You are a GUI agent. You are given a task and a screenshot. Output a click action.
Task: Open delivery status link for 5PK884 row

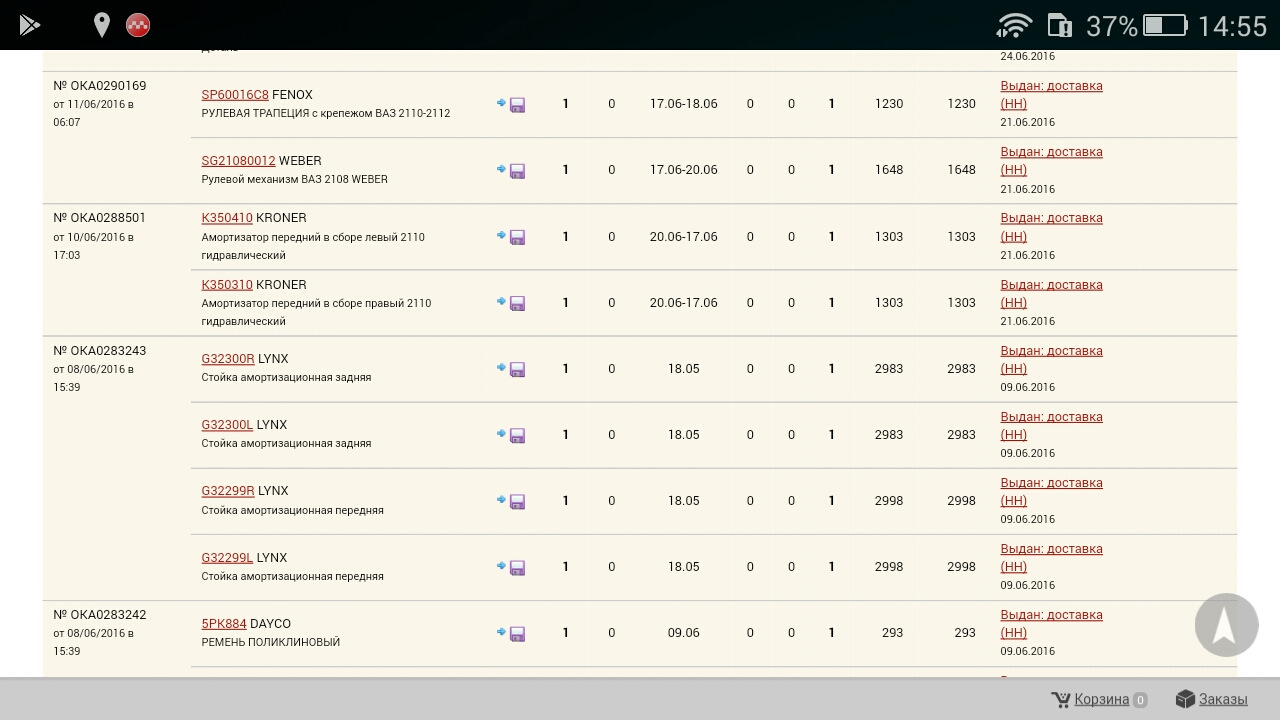1051,623
